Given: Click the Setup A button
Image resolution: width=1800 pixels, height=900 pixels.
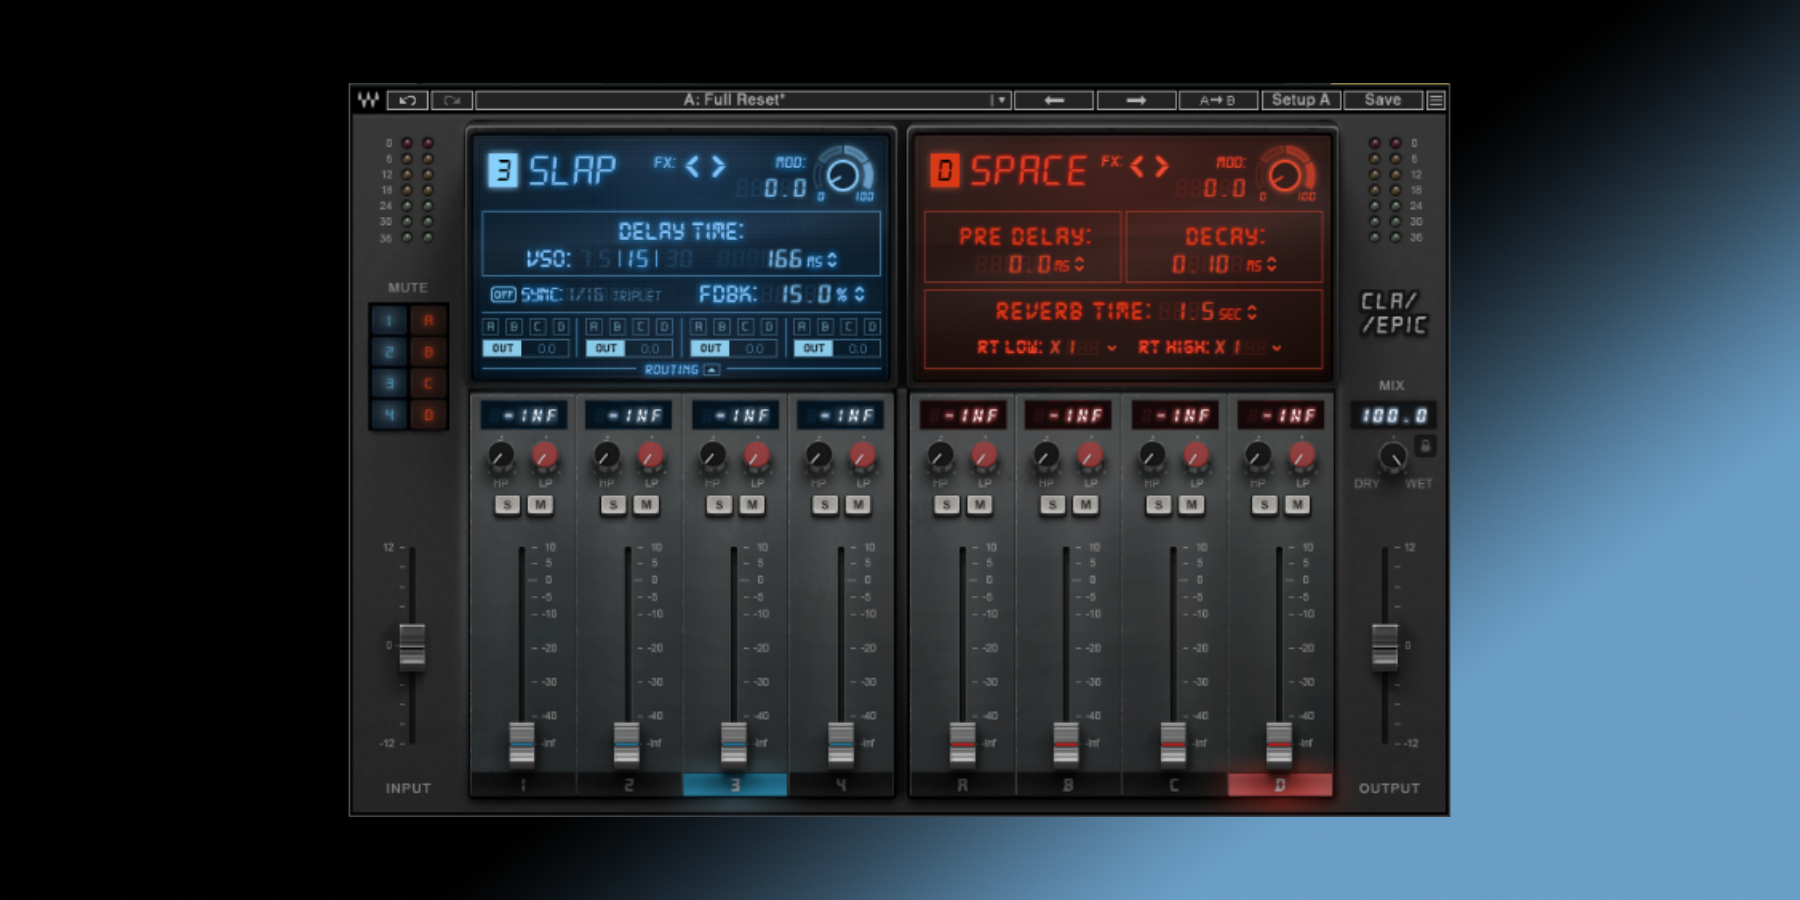Looking at the screenshot, I should tap(1300, 100).
